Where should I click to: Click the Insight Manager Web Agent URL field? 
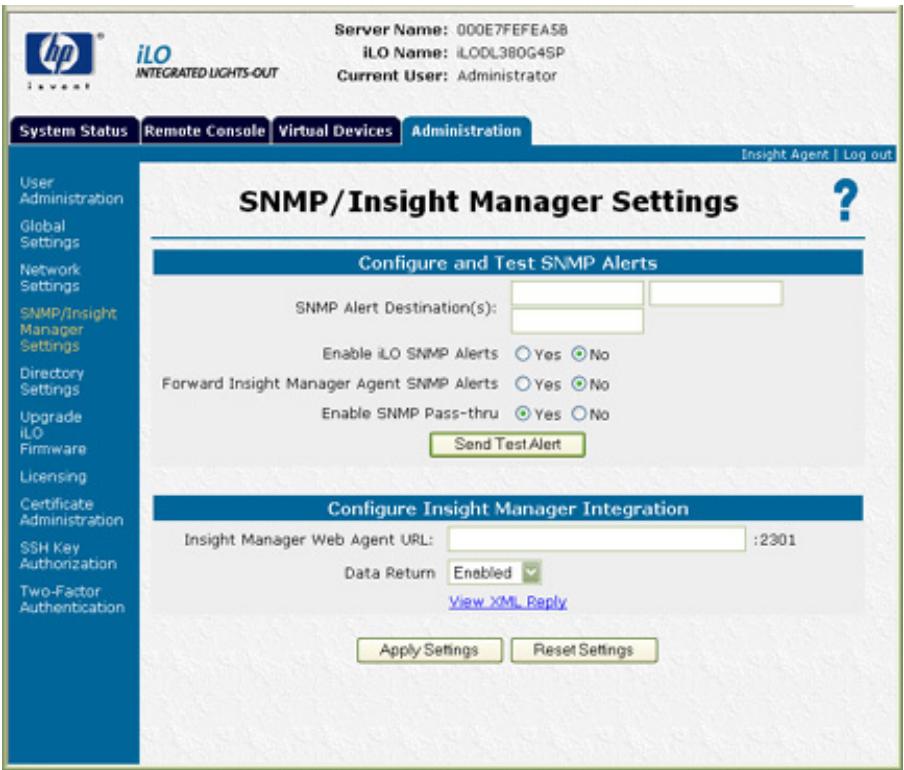(597, 539)
